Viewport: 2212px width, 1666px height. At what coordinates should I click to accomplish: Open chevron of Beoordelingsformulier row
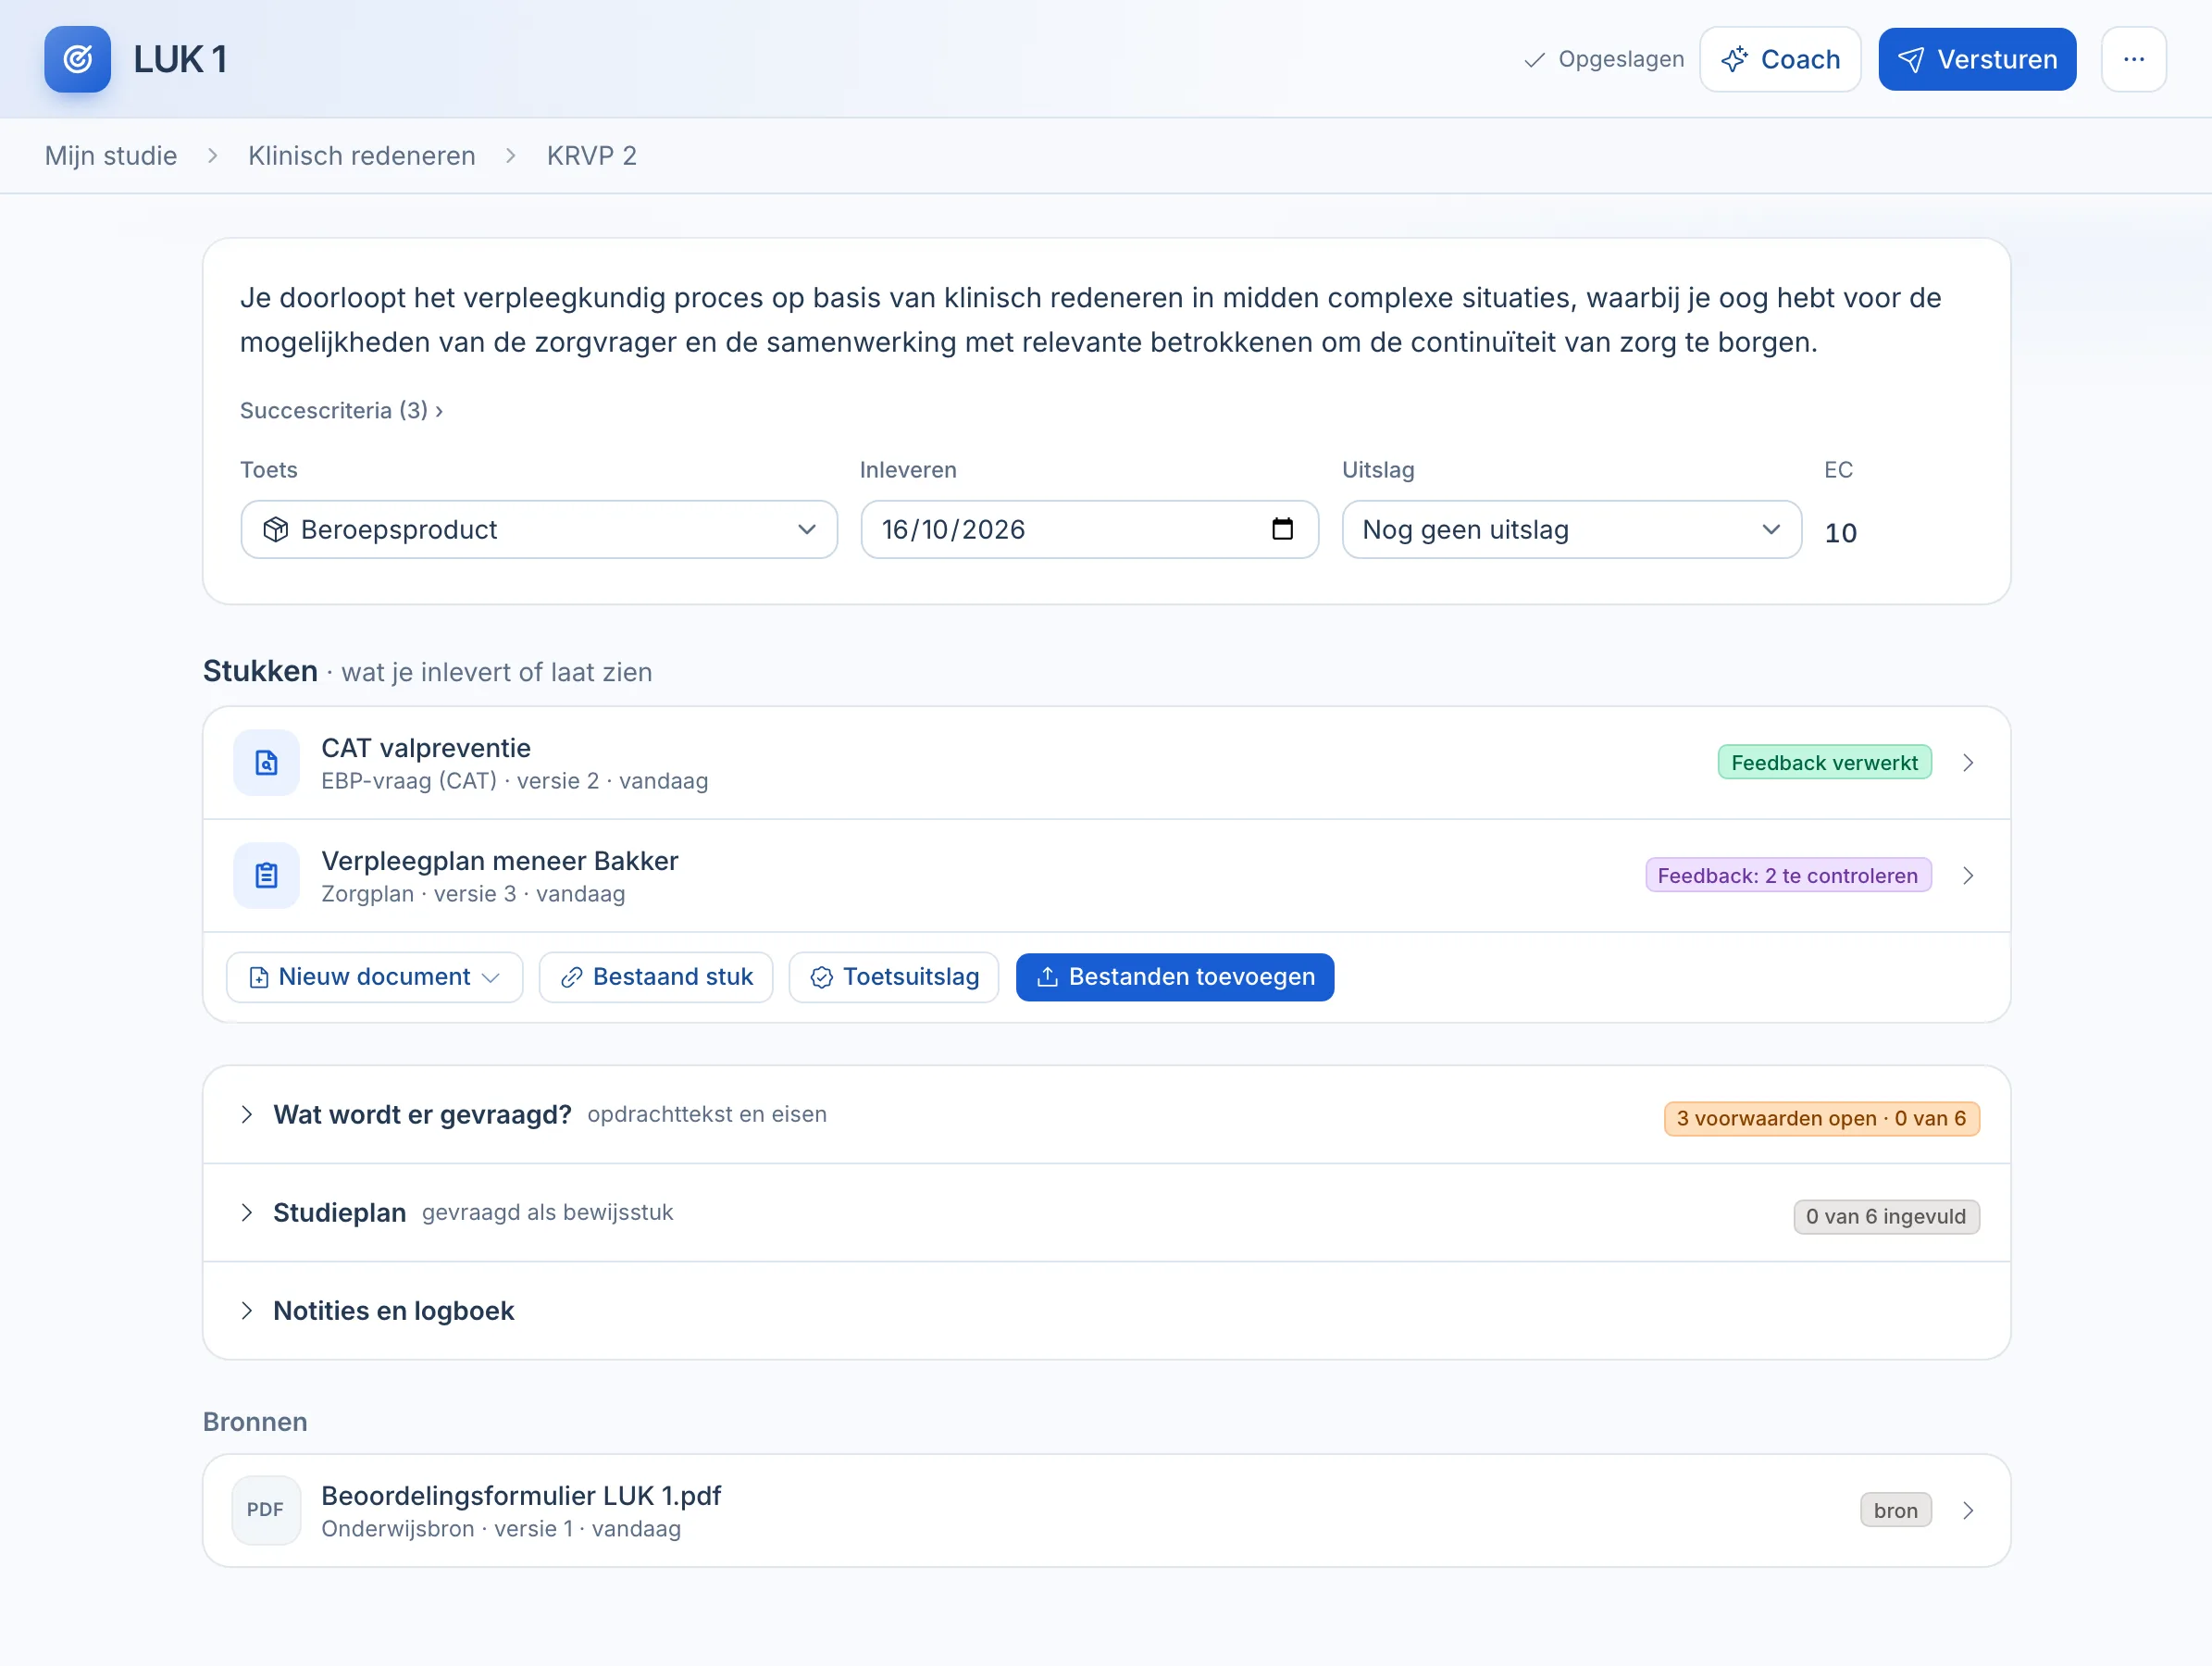point(1967,1510)
